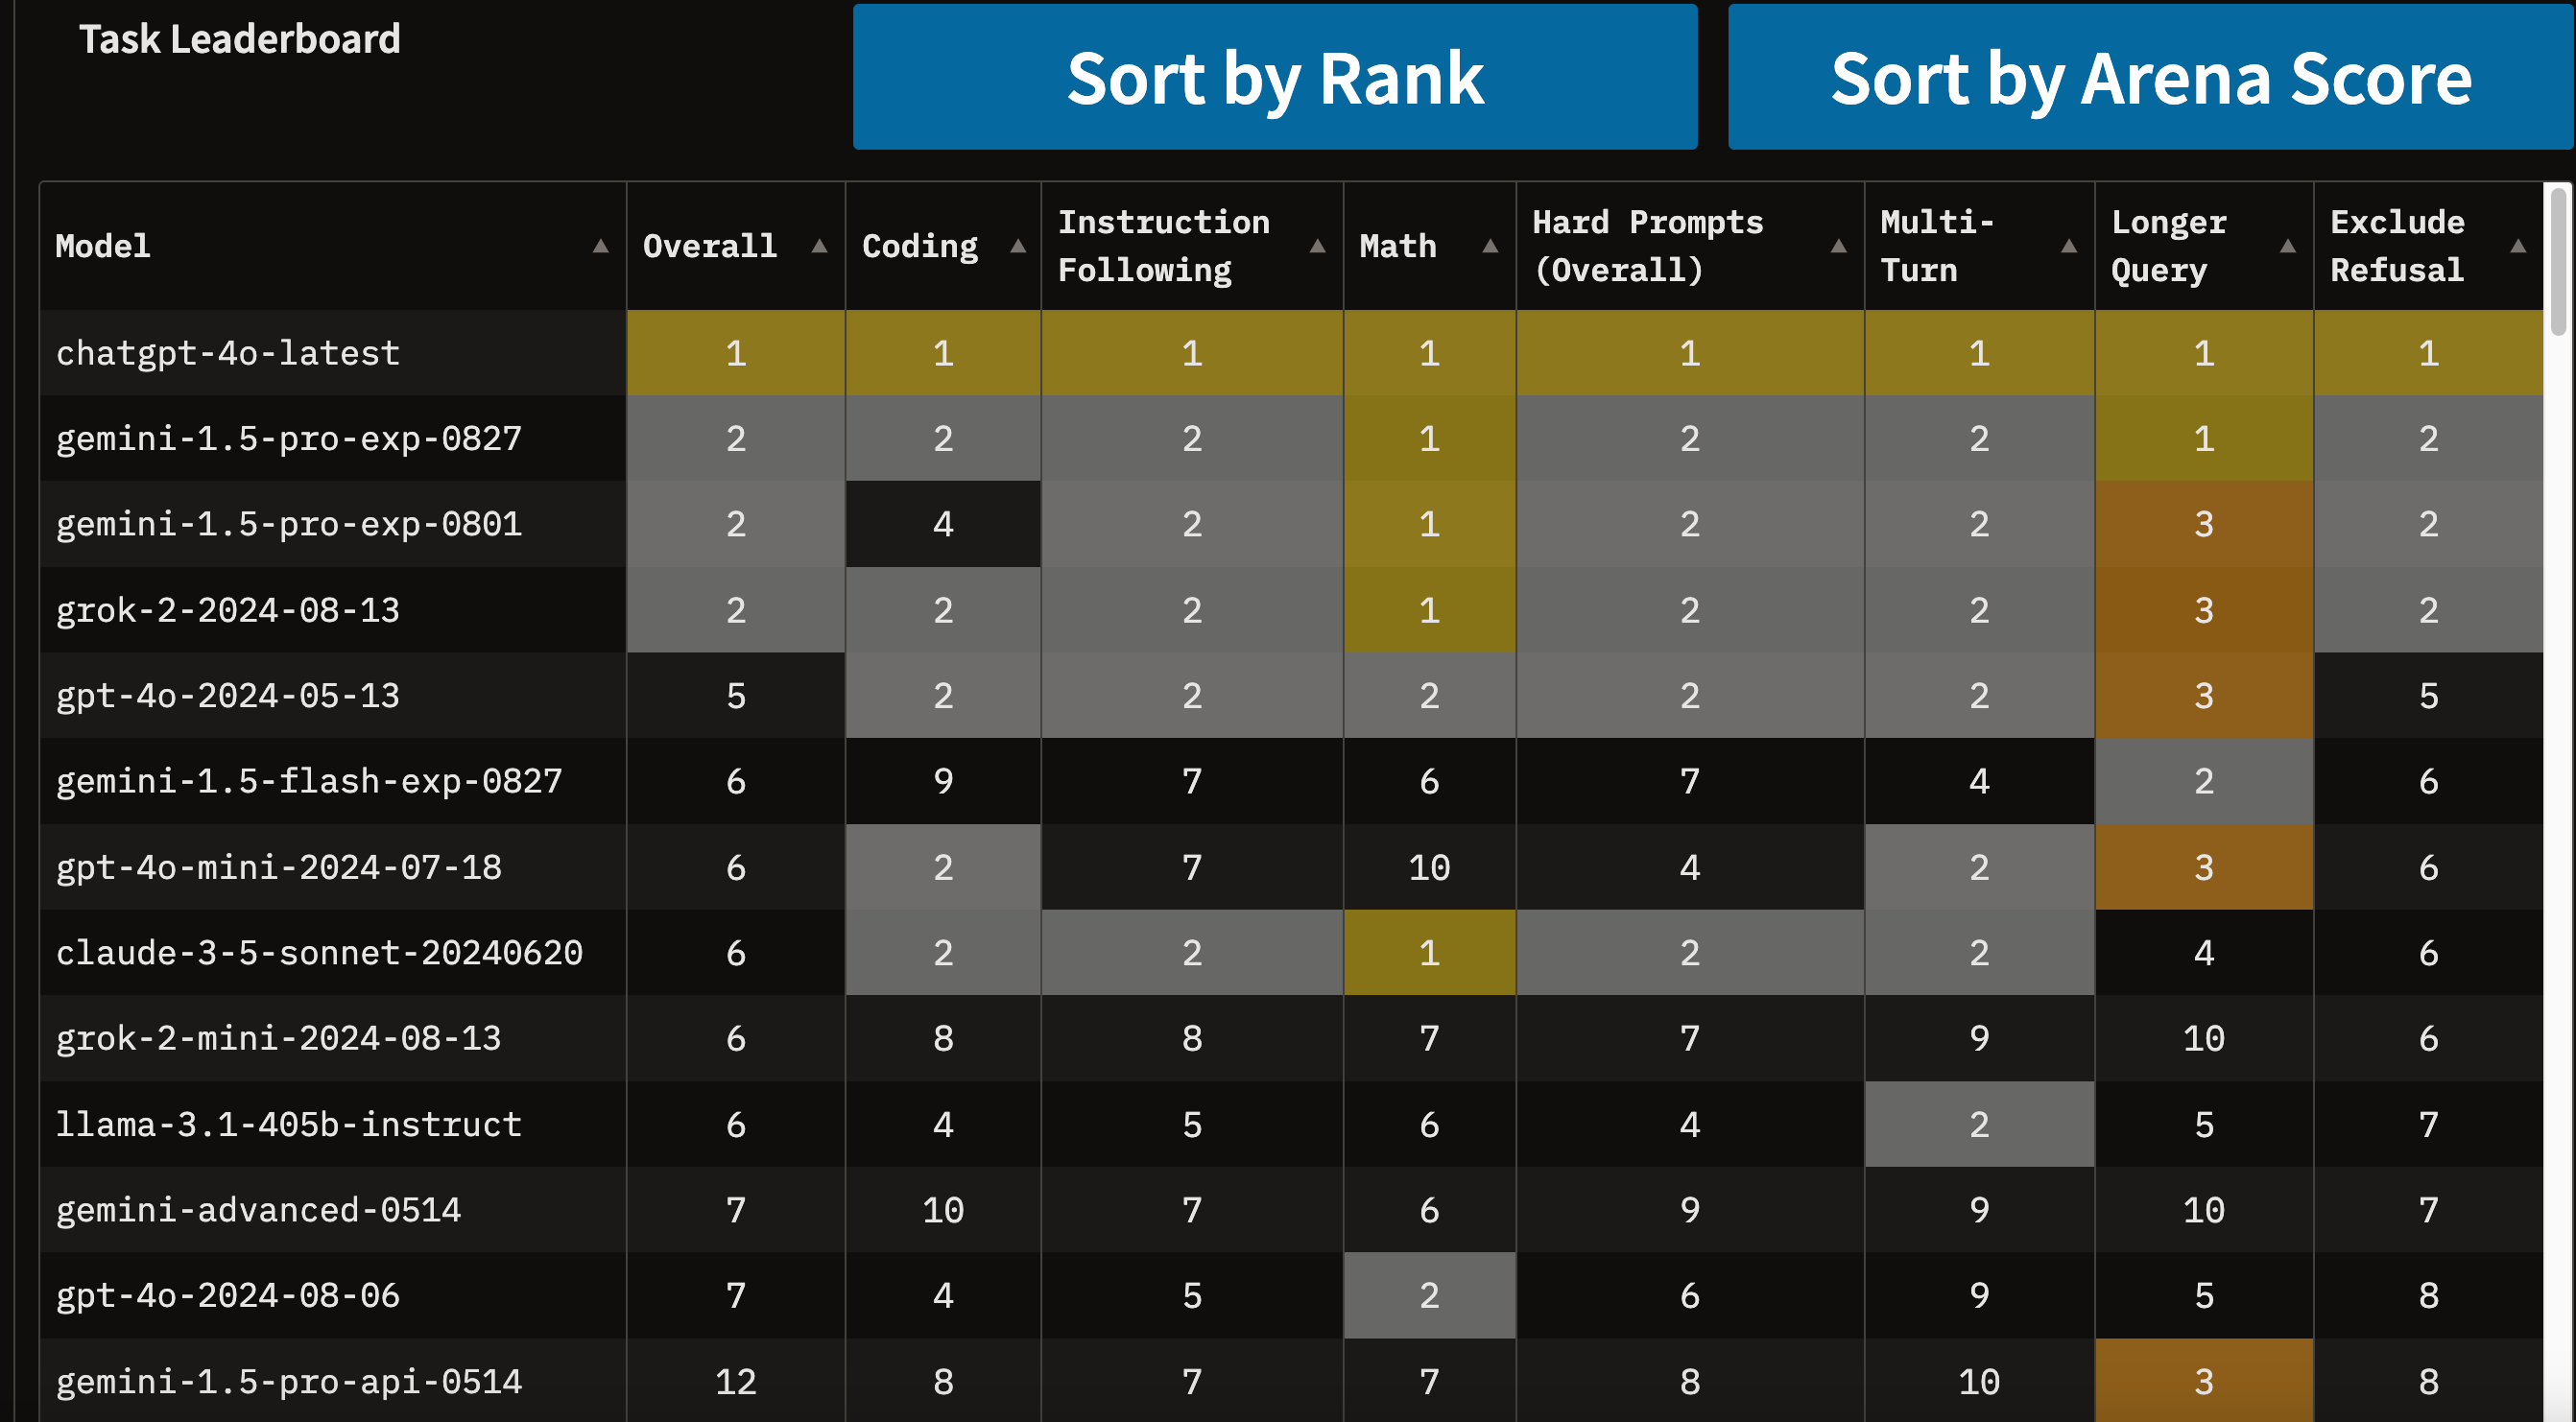
Task: Sort by the Coding column arrow
Action: click(x=1017, y=246)
